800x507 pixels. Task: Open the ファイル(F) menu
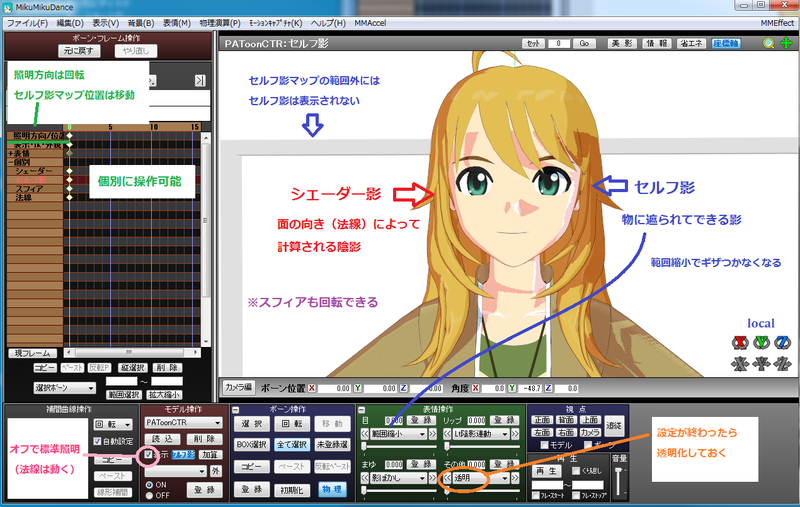tap(27, 23)
